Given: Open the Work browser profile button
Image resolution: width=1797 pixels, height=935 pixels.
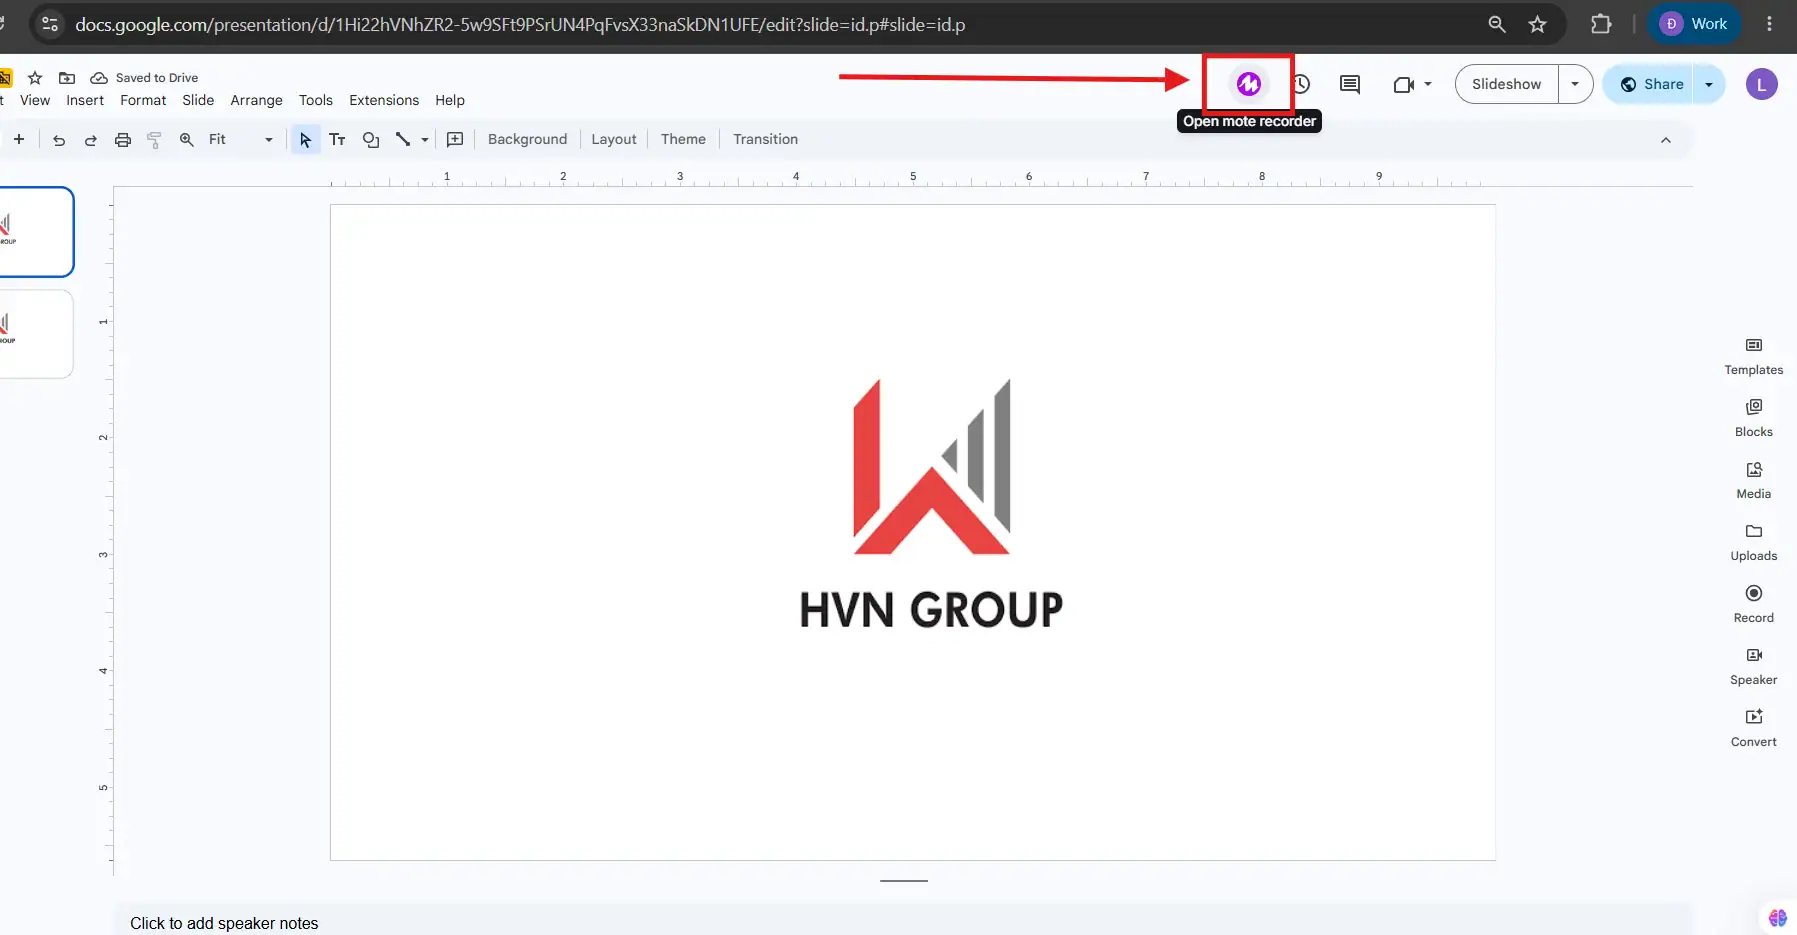Looking at the screenshot, I should [x=1694, y=24].
